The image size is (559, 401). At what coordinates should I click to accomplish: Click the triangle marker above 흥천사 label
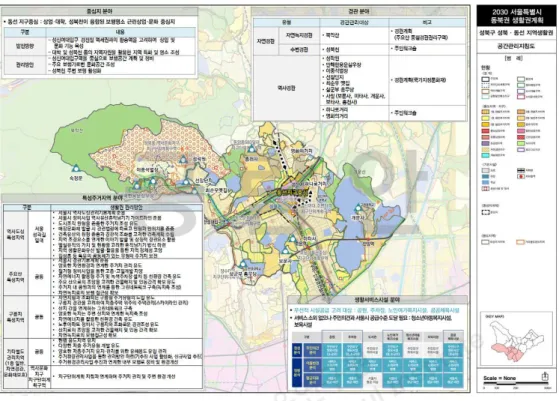coord(252,149)
